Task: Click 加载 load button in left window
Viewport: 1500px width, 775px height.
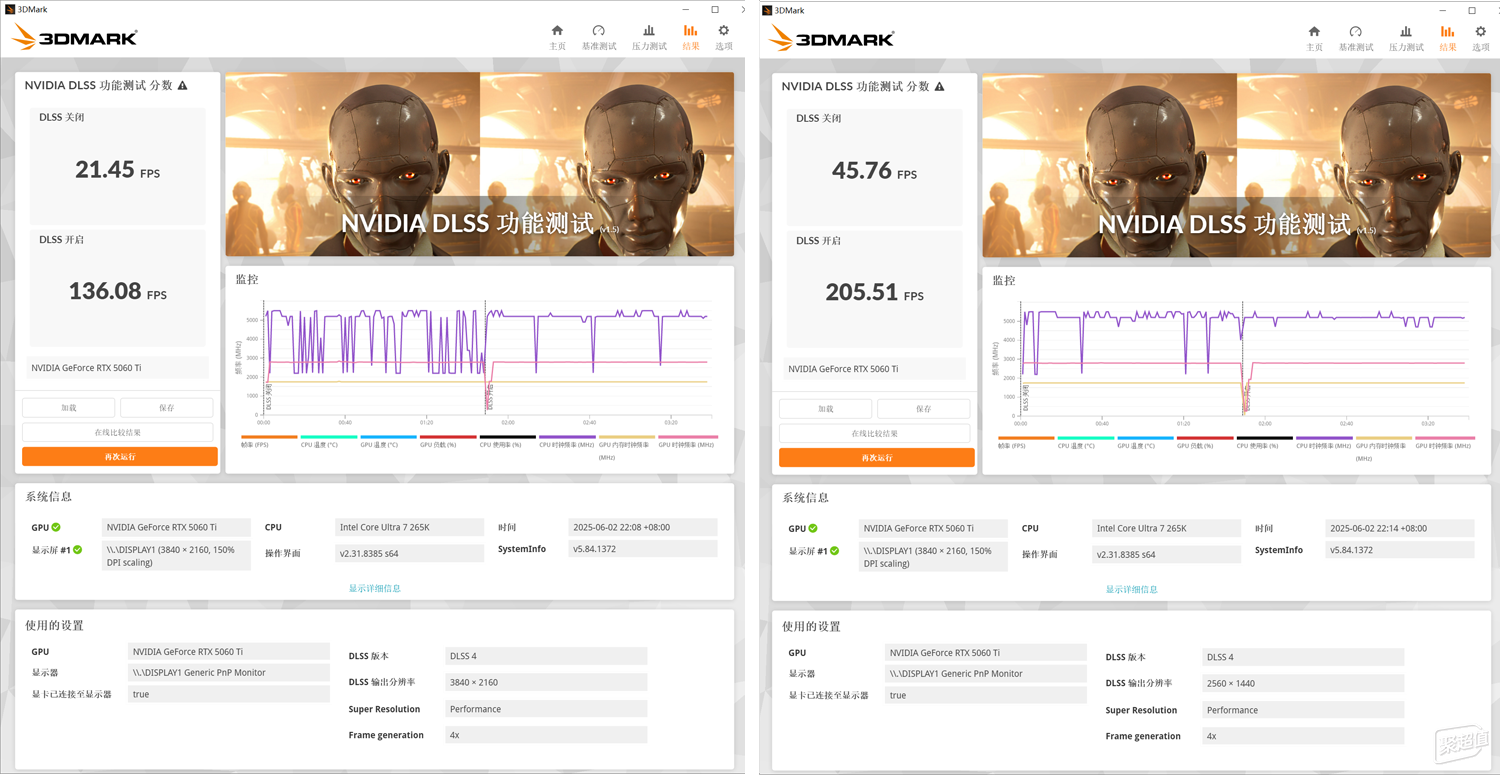Action: pos(68,408)
